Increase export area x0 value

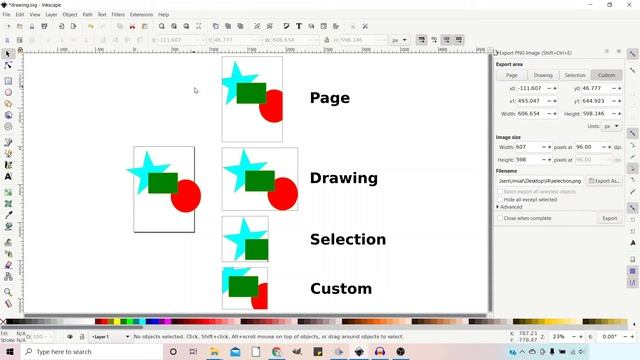click(x=555, y=88)
